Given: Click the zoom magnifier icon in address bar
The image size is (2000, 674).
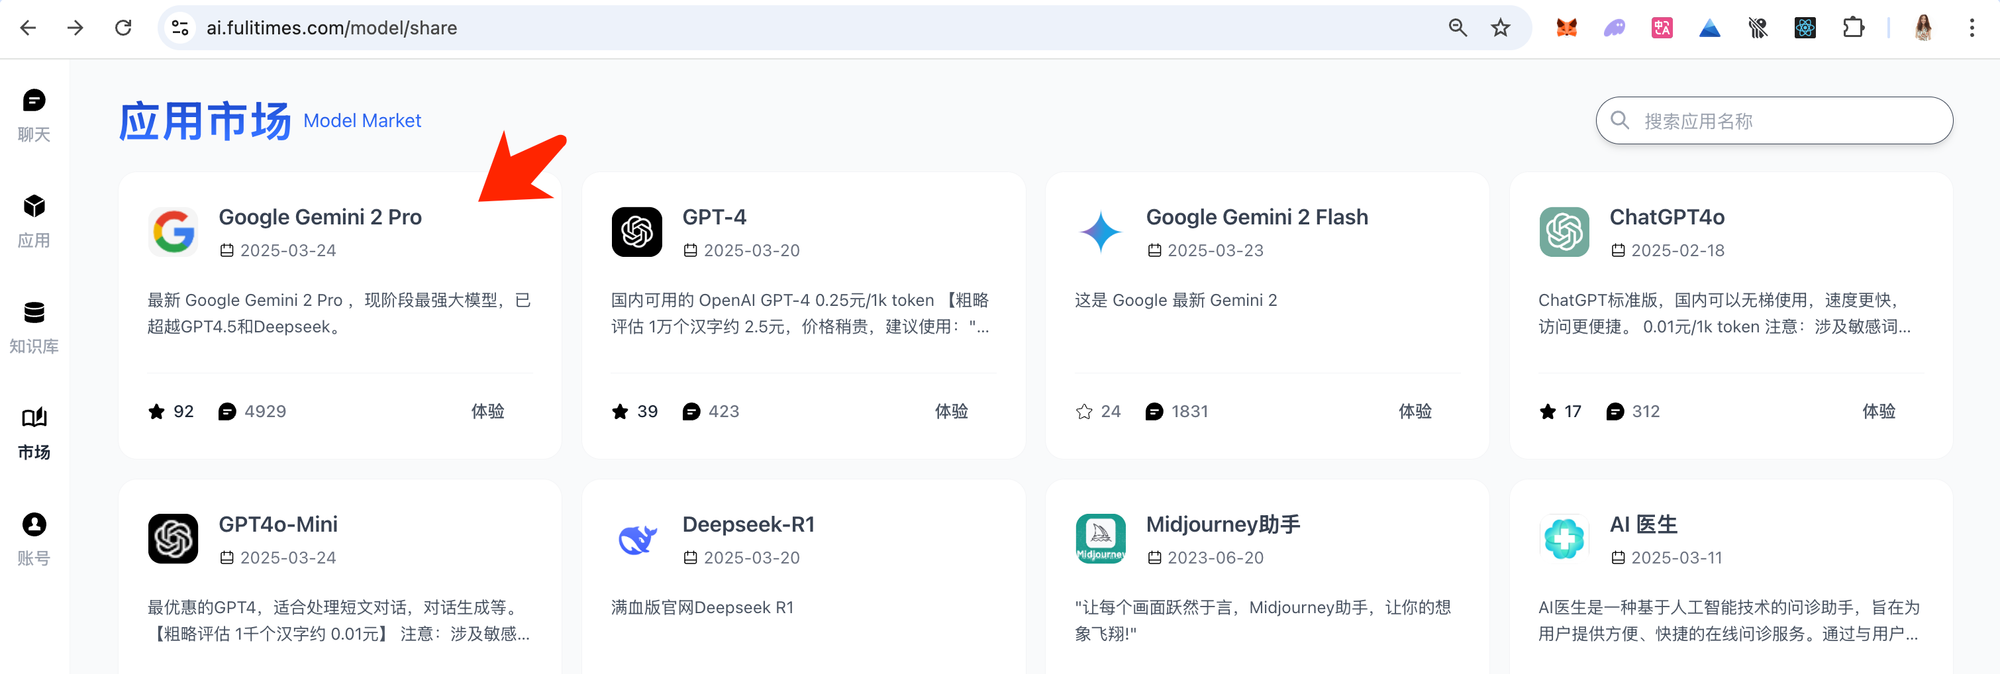Looking at the screenshot, I should click(1458, 28).
